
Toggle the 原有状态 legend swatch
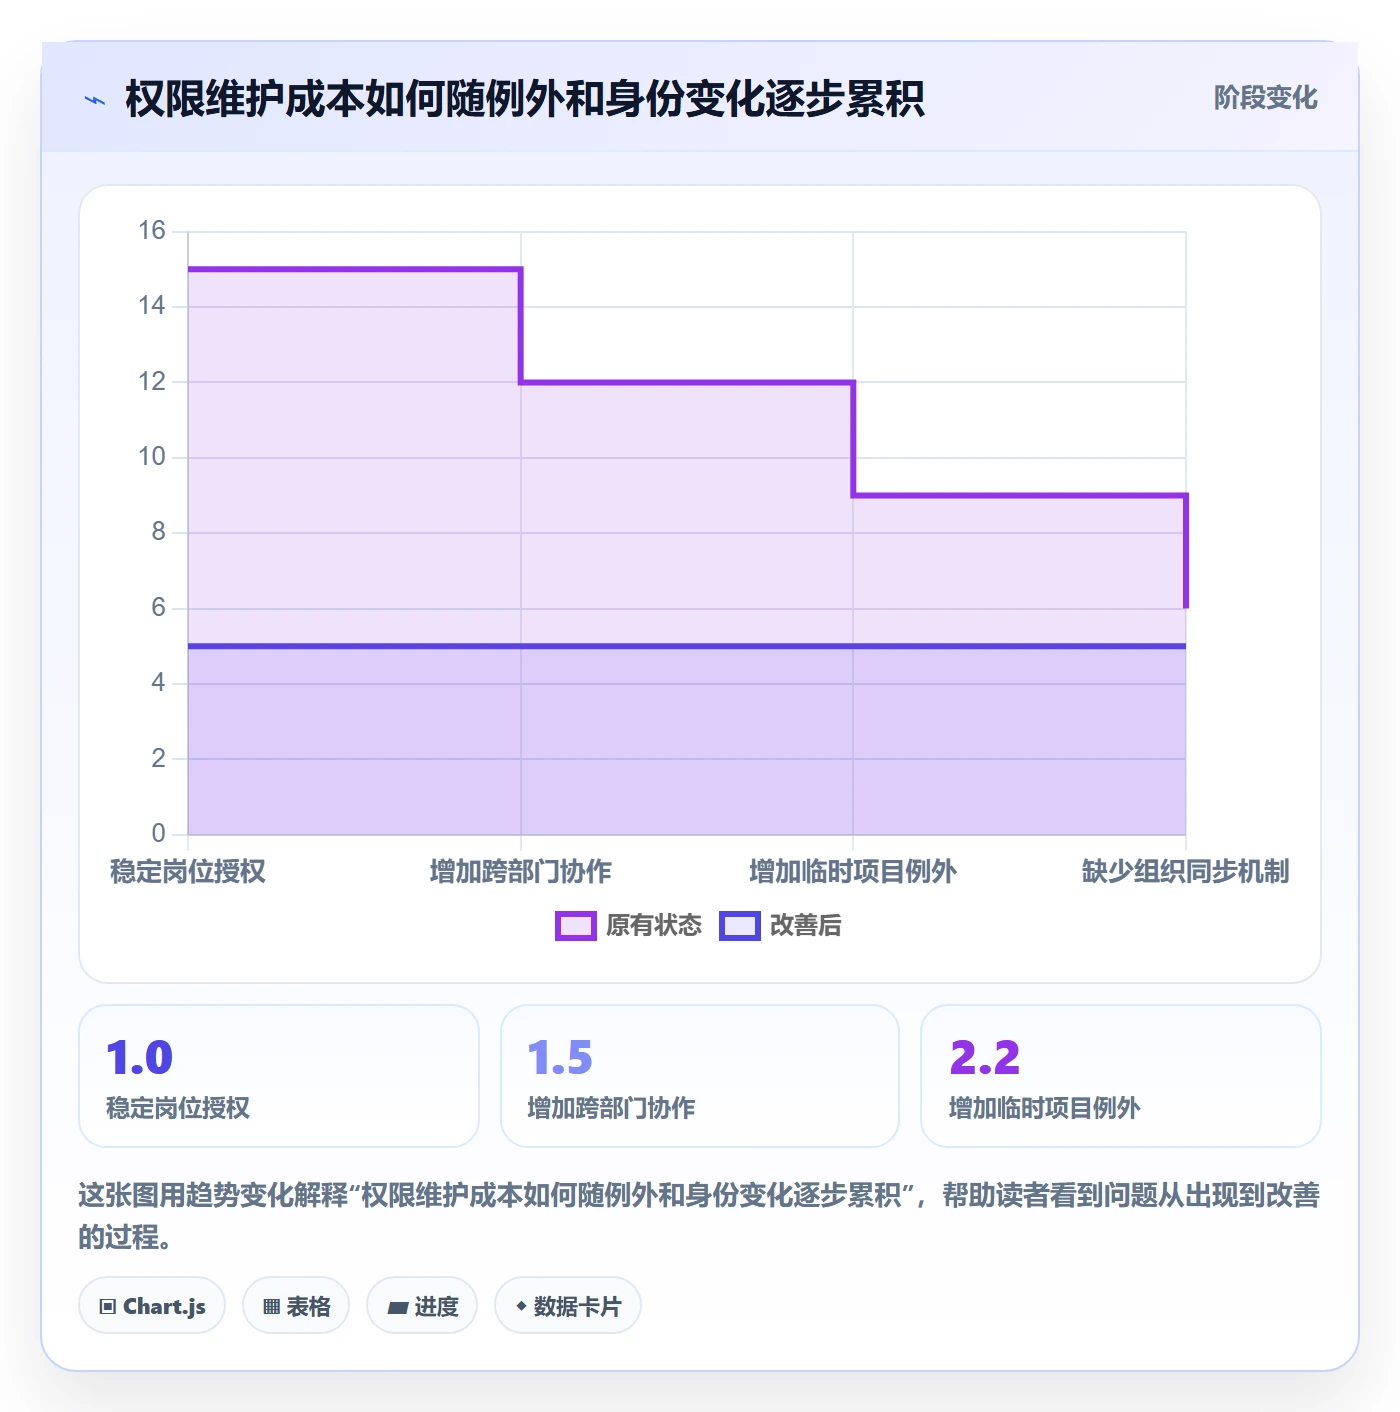coord(576,926)
